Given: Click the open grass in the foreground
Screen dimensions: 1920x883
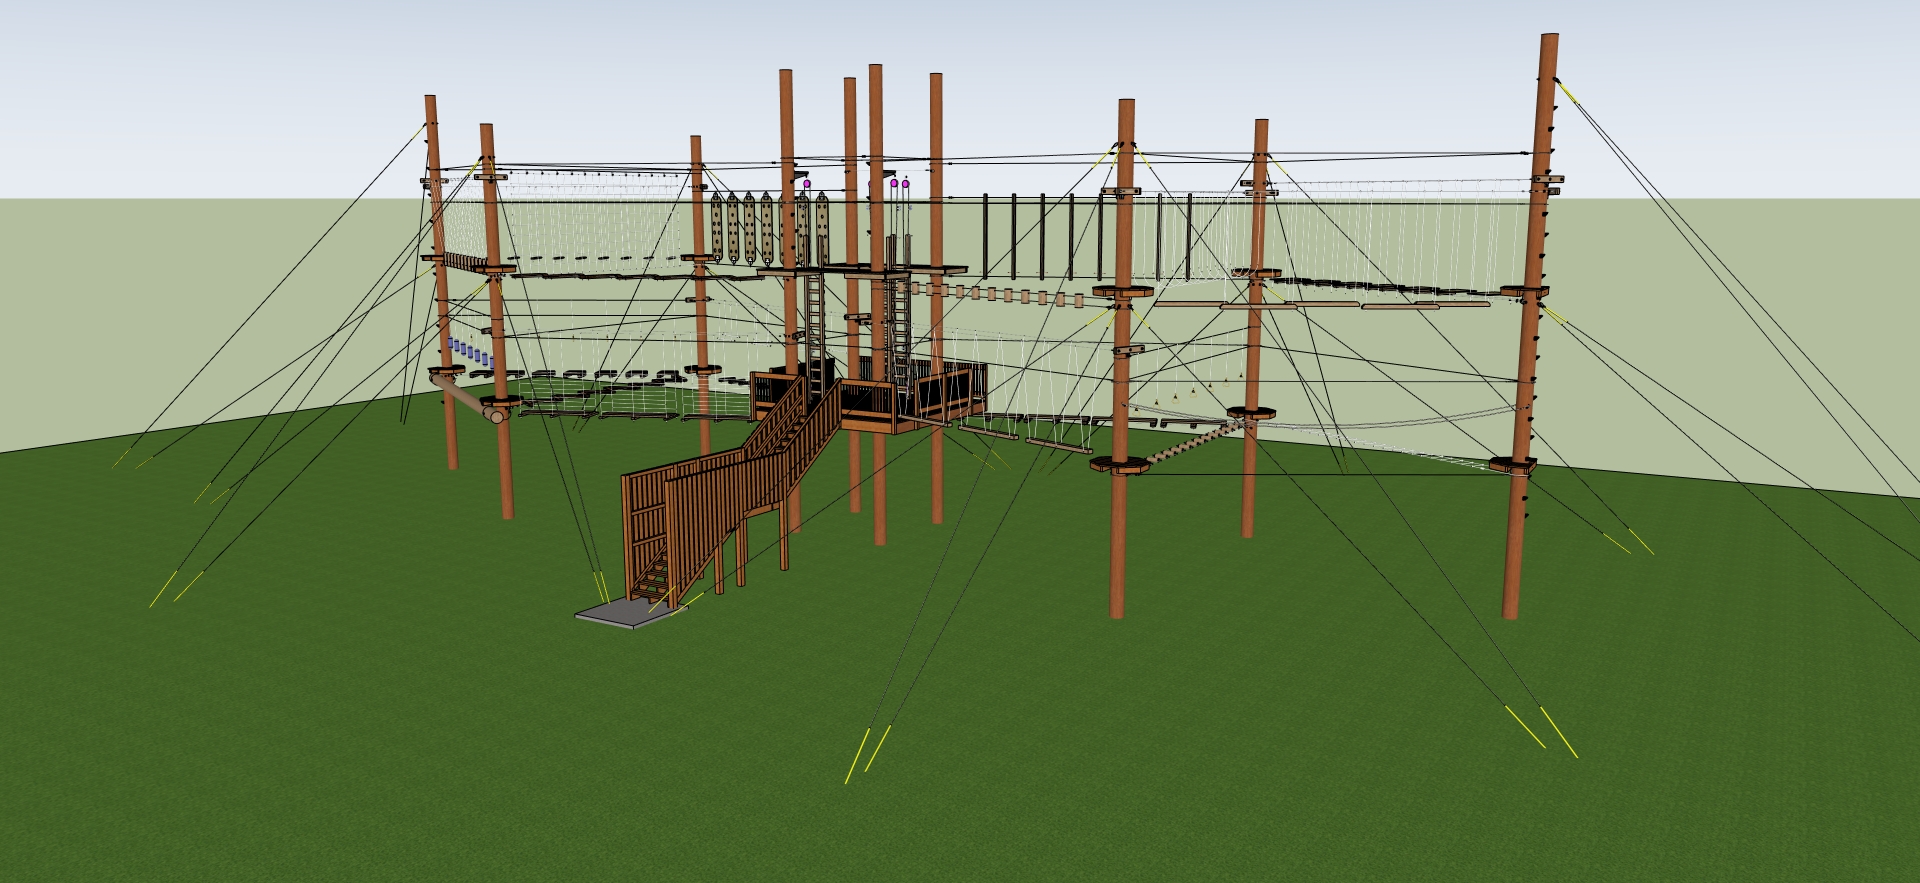Looking at the screenshot, I should click(1100, 780).
